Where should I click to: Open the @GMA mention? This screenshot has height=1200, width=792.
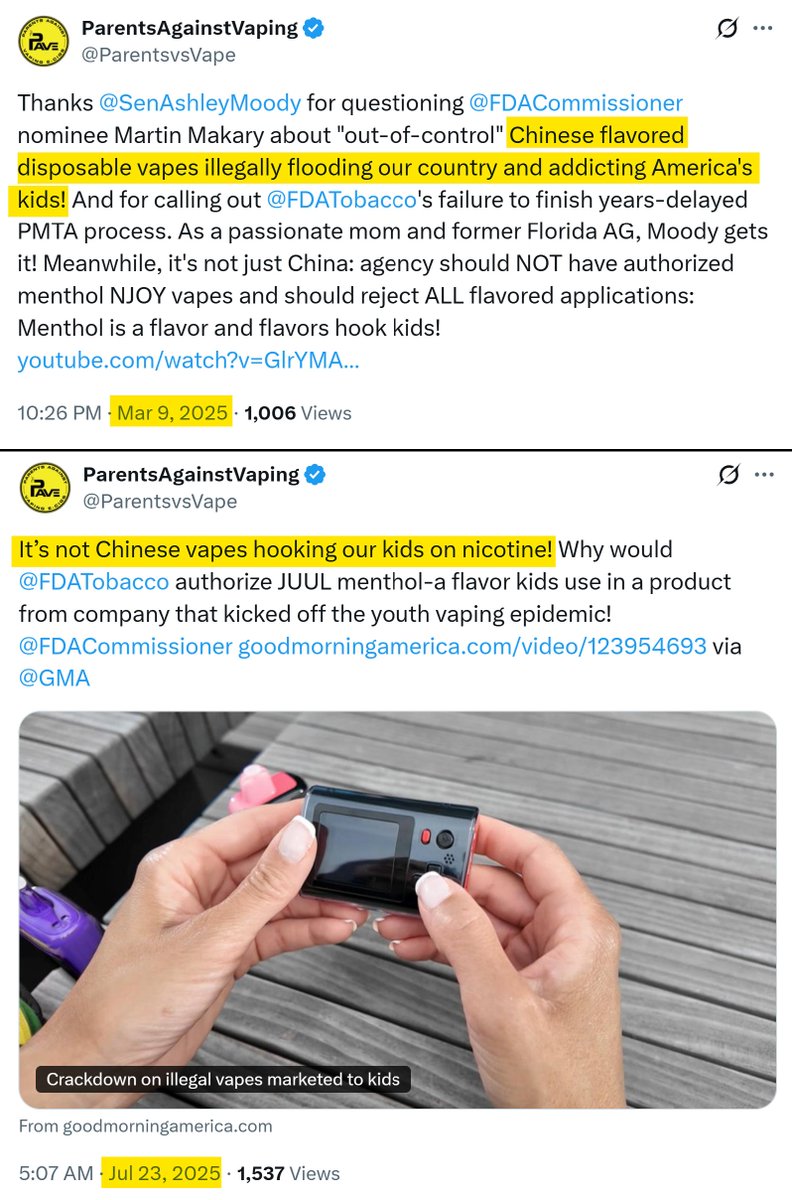(54, 678)
